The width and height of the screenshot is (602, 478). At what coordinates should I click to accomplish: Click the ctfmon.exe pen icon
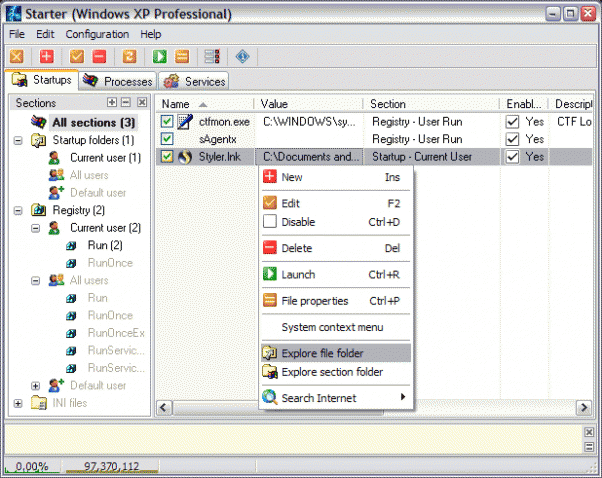pos(185,122)
